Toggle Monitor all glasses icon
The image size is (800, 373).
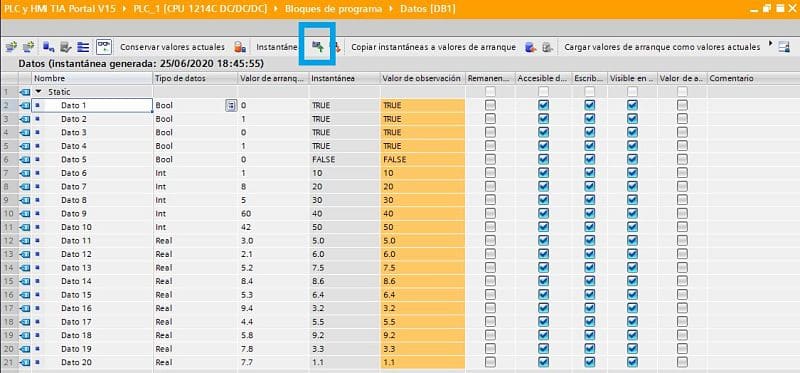click(103, 47)
